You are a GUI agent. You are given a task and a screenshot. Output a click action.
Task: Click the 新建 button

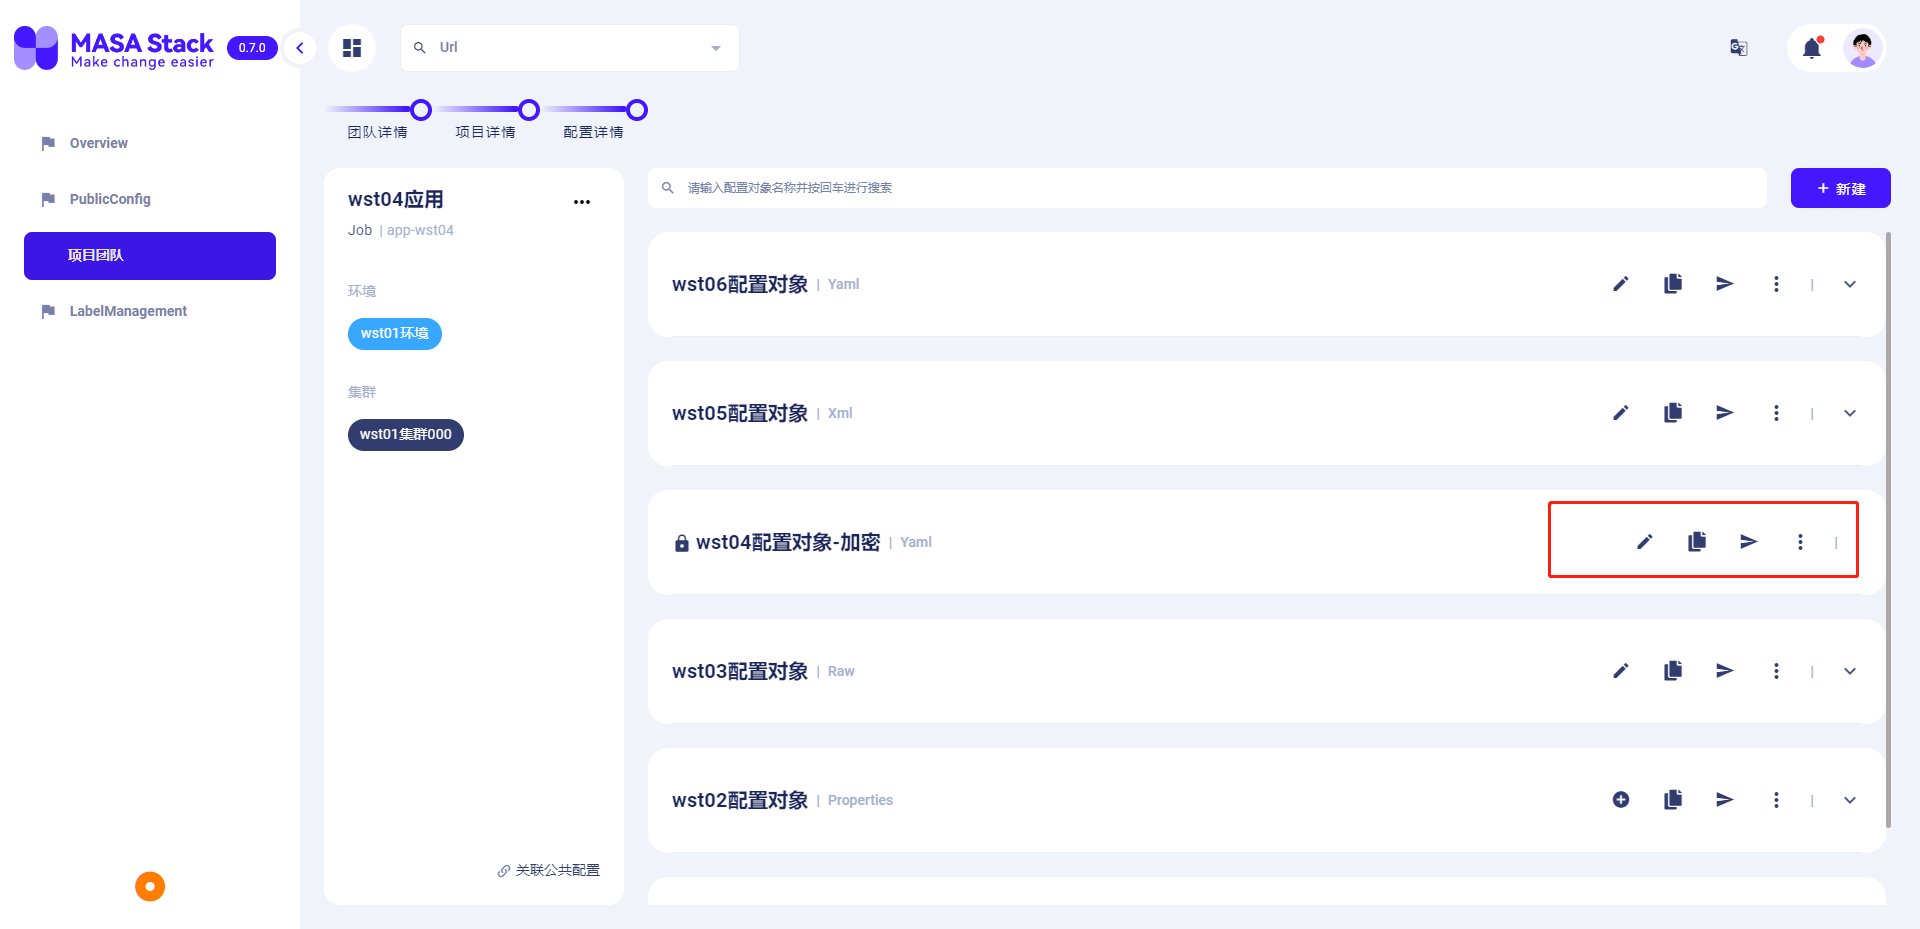pos(1840,188)
